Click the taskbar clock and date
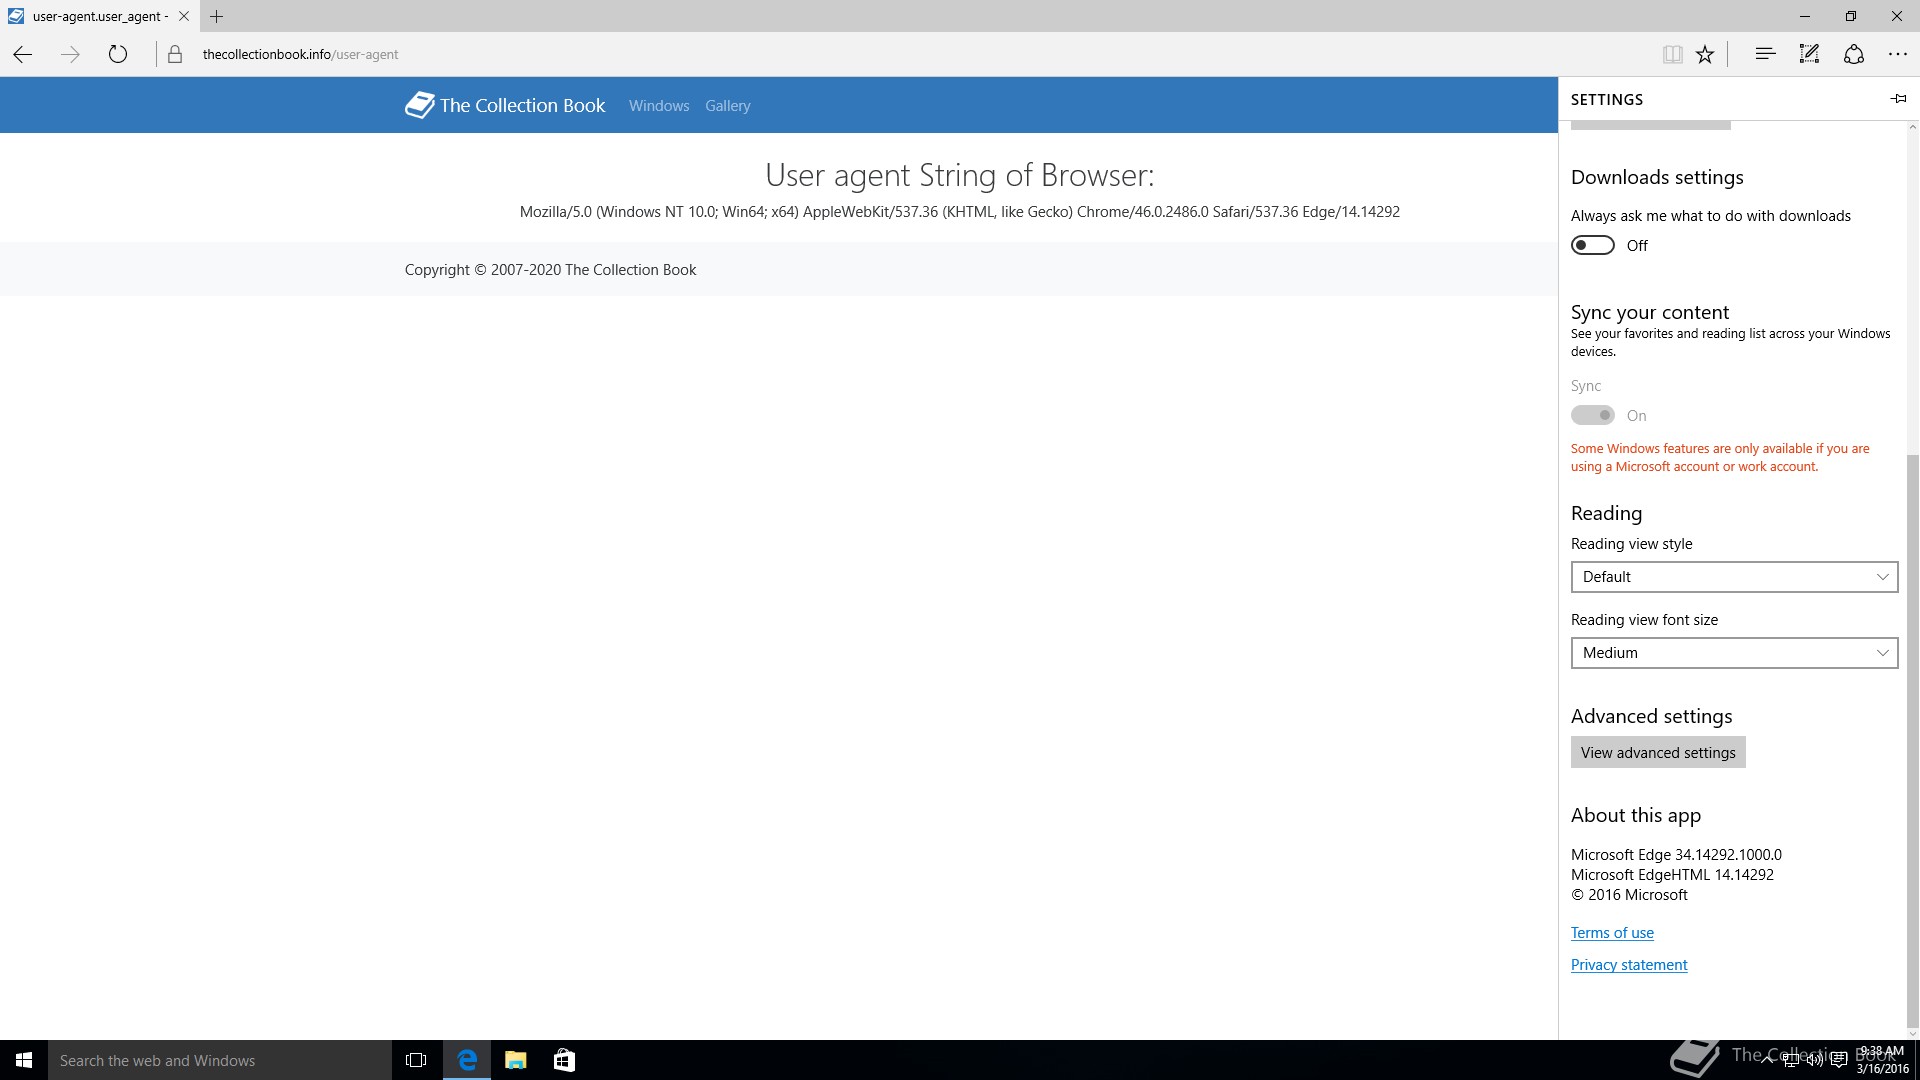The height and width of the screenshot is (1080, 1920). click(1882, 1060)
